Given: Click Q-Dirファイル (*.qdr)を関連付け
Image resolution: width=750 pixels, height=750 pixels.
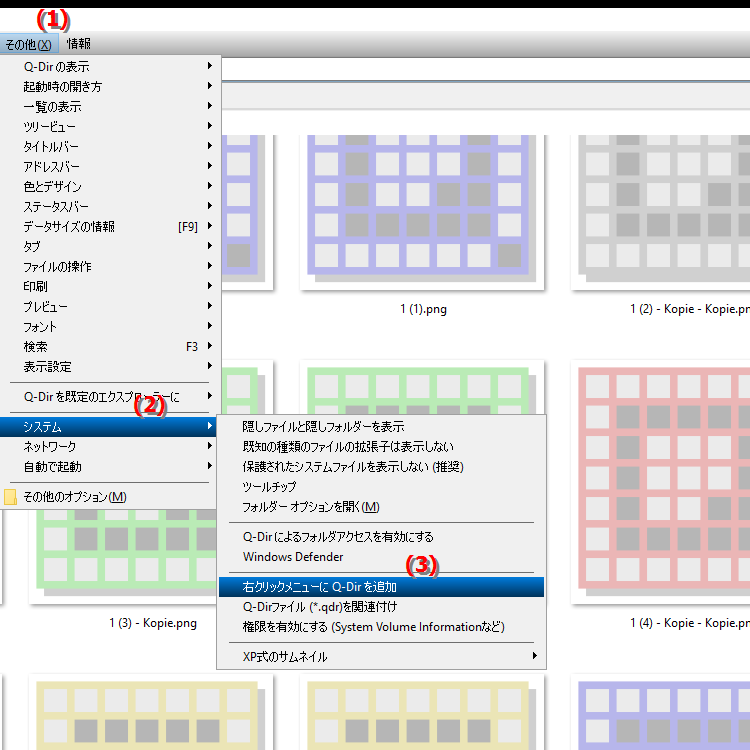Looking at the screenshot, I should (x=381, y=607).
